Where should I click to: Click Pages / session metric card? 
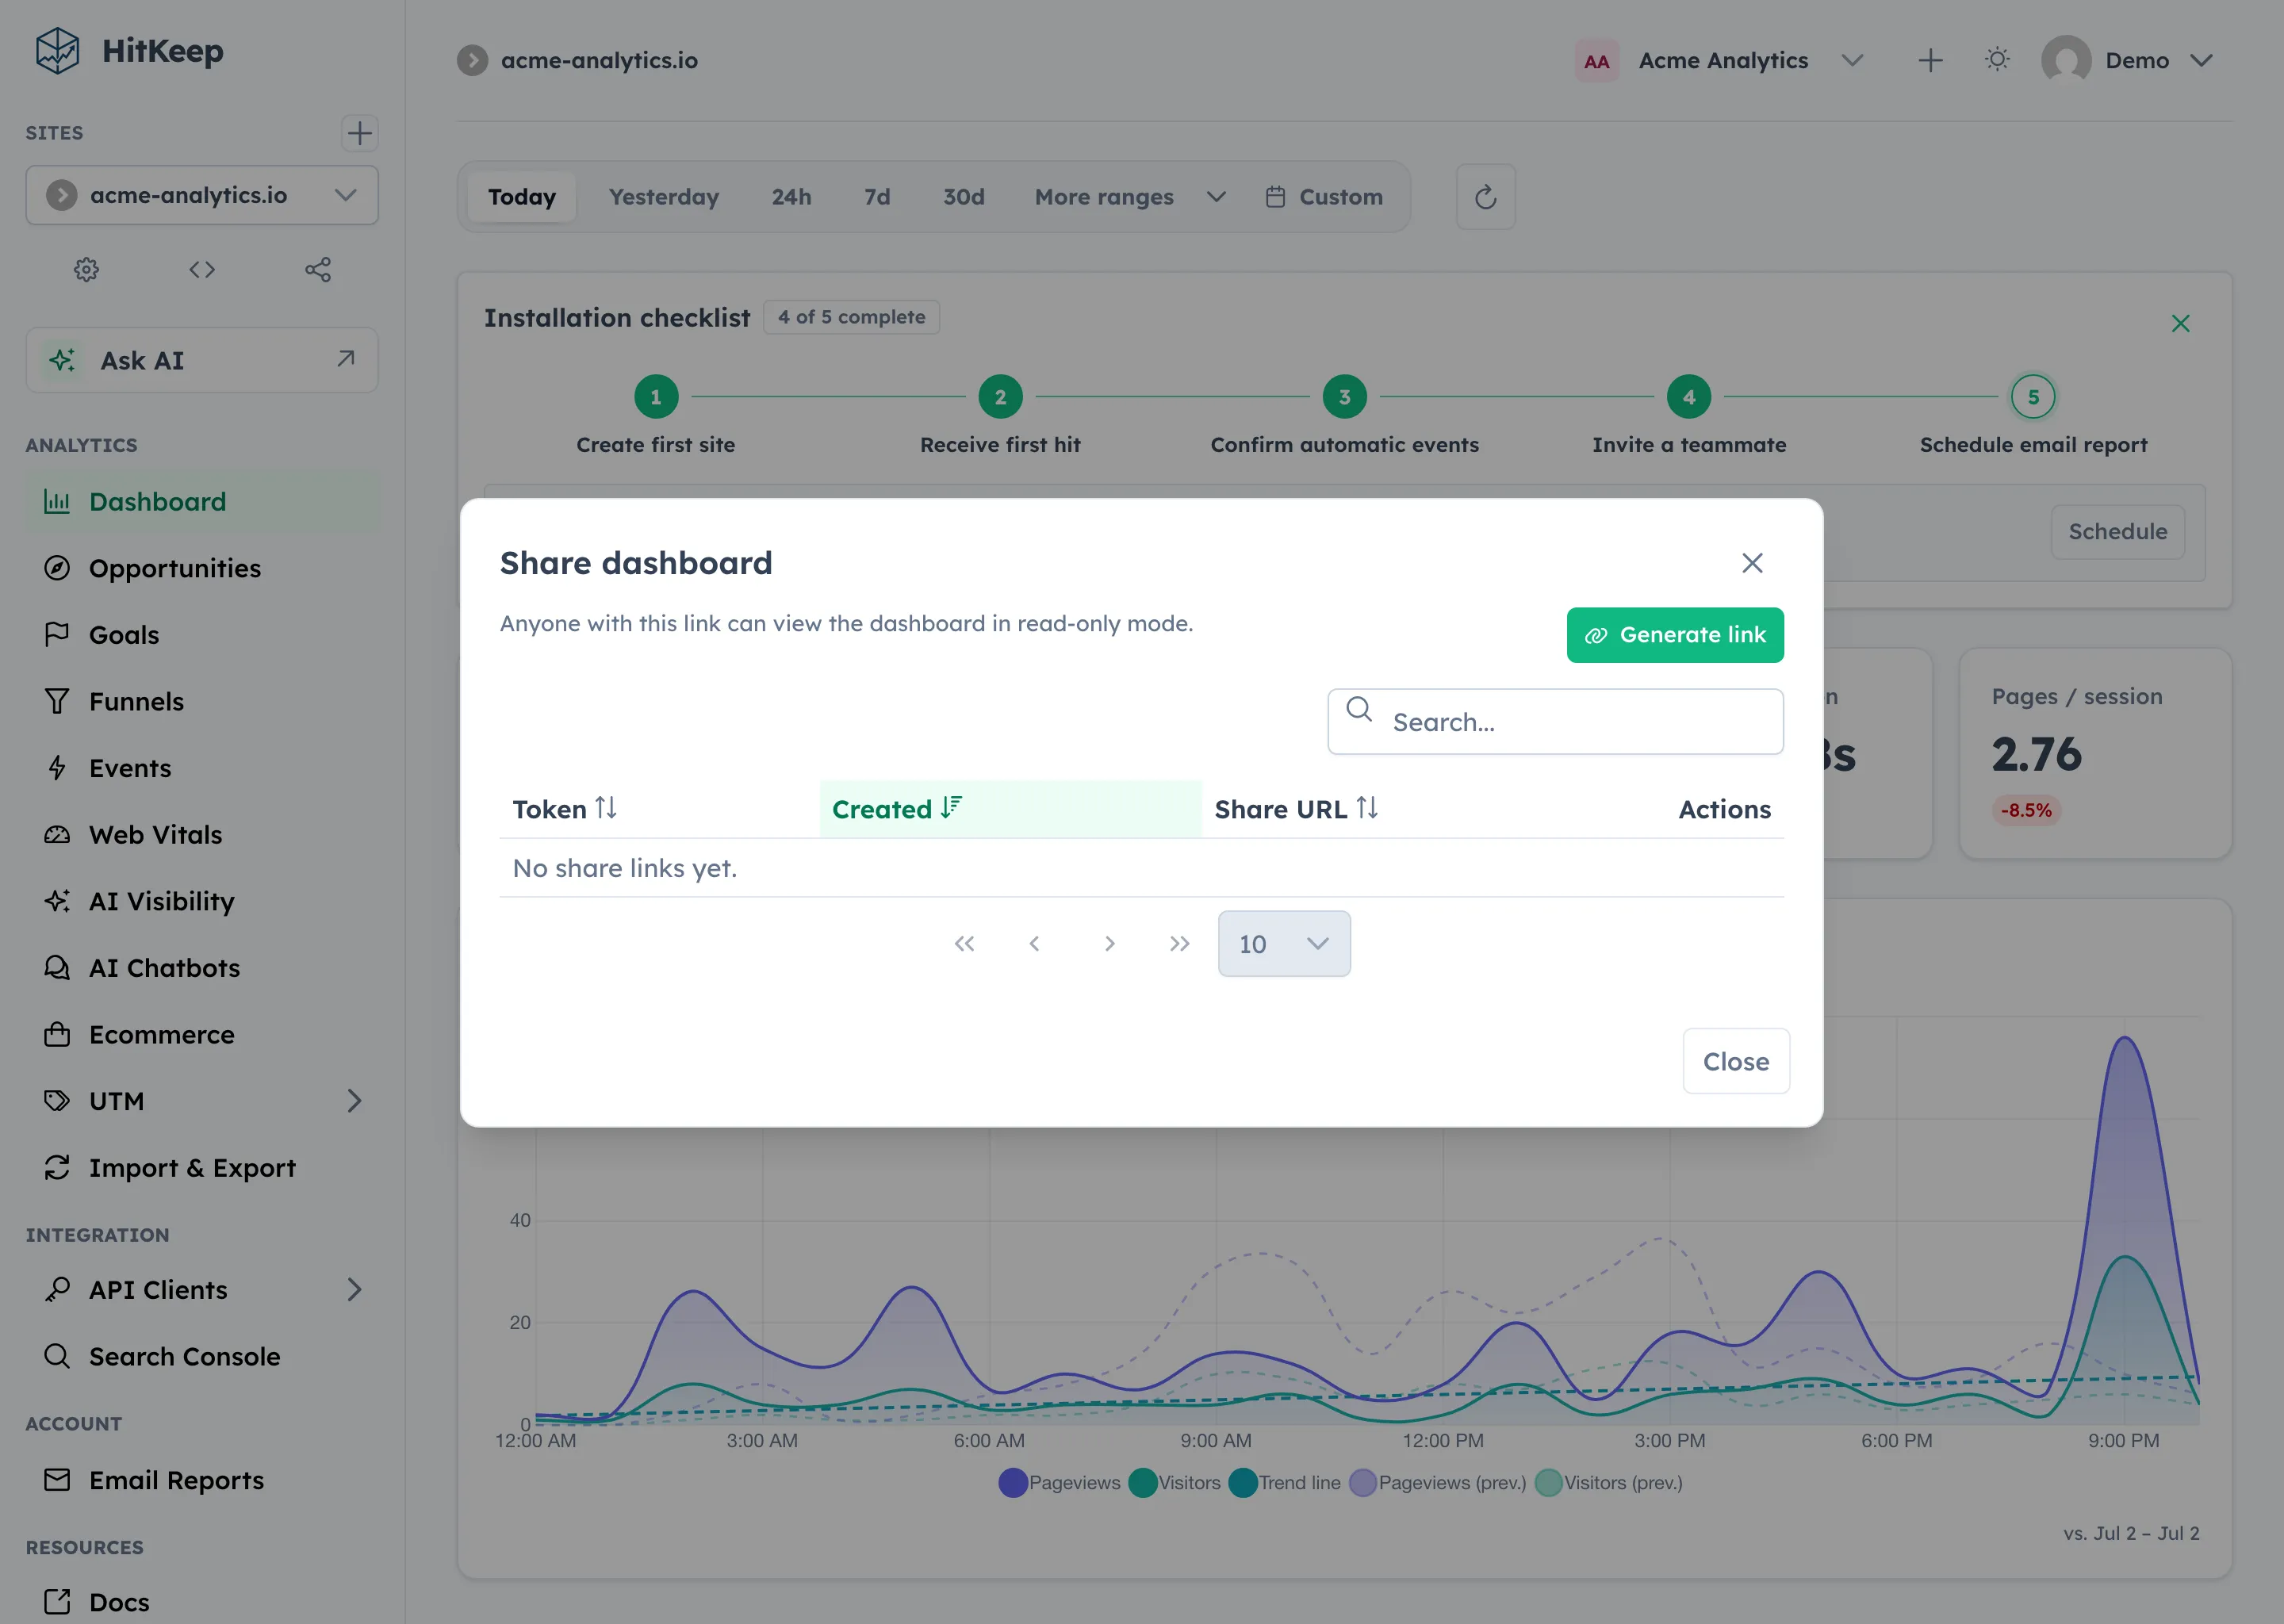tap(2095, 753)
